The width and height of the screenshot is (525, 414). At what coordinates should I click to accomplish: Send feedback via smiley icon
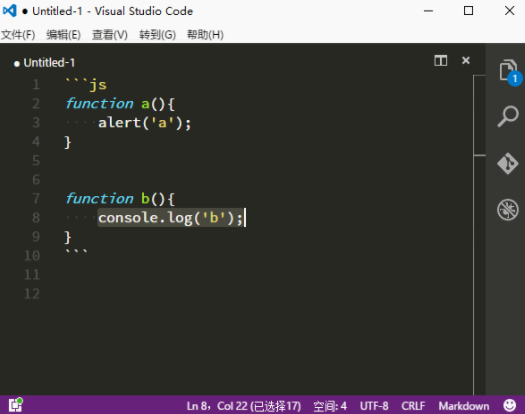510,405
